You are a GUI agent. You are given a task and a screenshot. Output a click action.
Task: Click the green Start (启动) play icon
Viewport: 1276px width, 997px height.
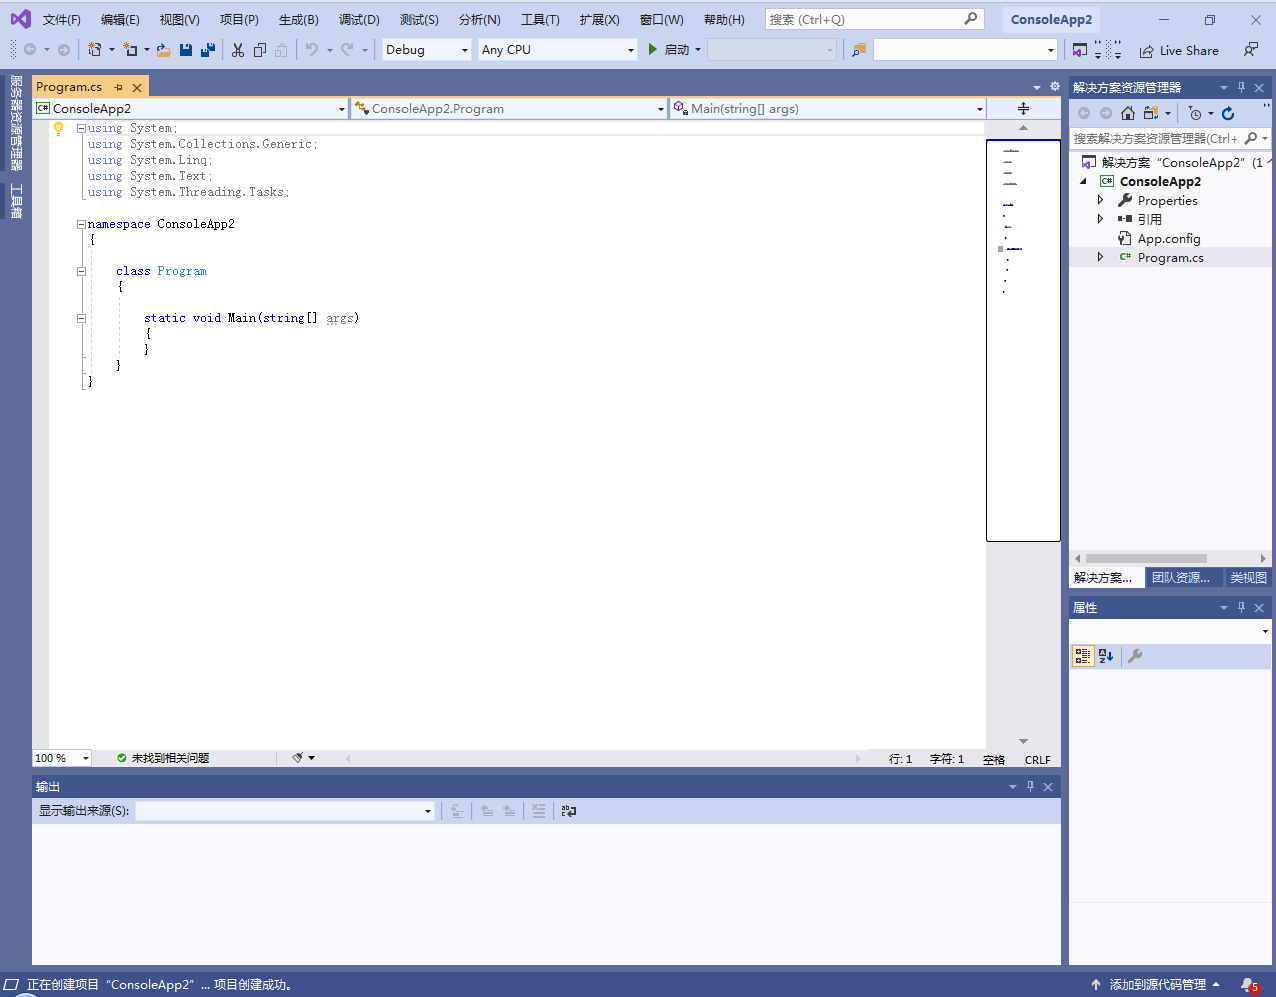coord(653,49)
